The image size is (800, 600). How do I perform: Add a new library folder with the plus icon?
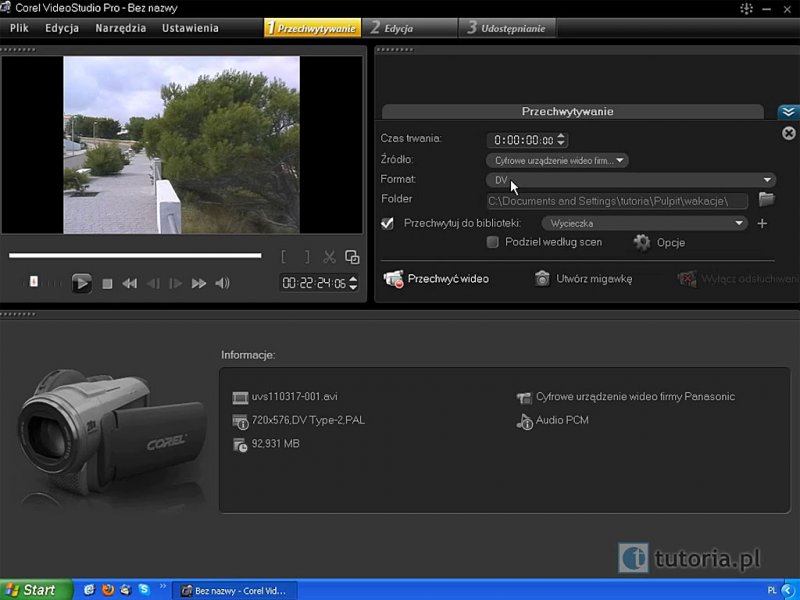click(x=762, y=224)
